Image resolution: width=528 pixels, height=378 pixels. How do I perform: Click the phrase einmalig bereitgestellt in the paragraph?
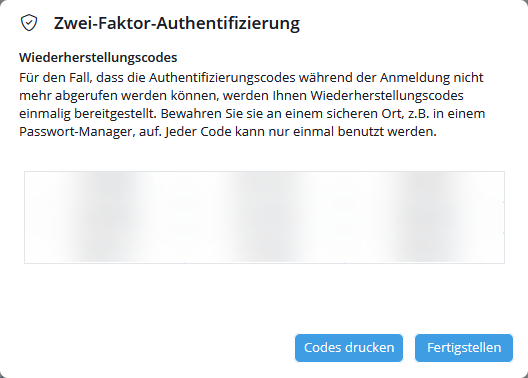point(88,113)
